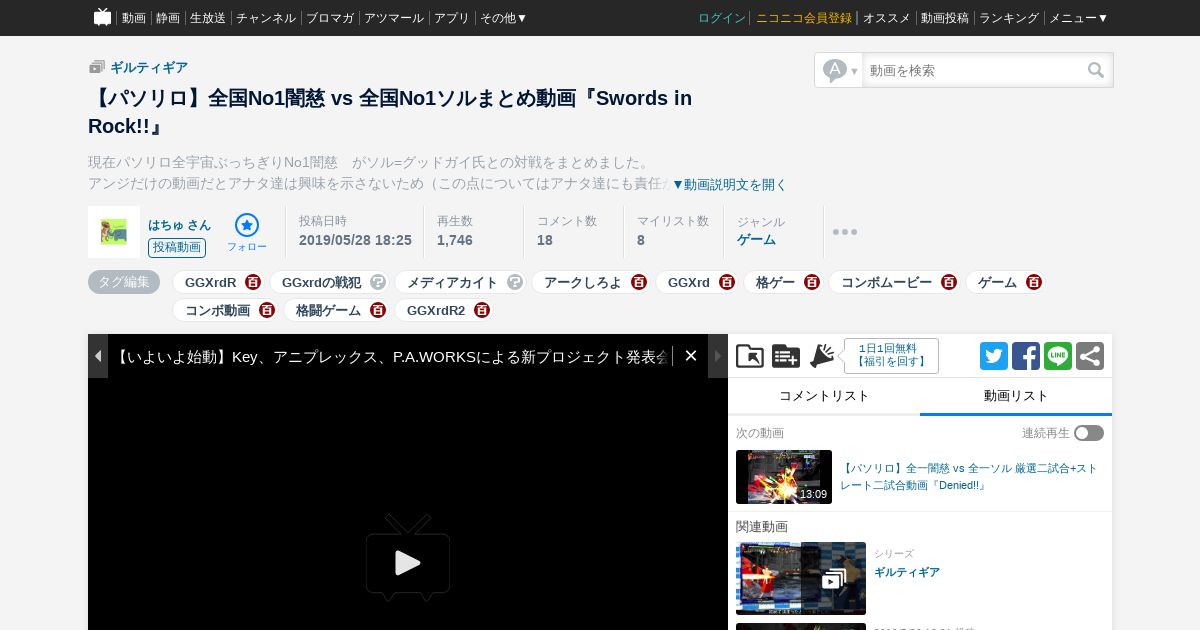The image size is (1200, 630).
Task: Click the タグ編集 button
Action: pos(124,282)
